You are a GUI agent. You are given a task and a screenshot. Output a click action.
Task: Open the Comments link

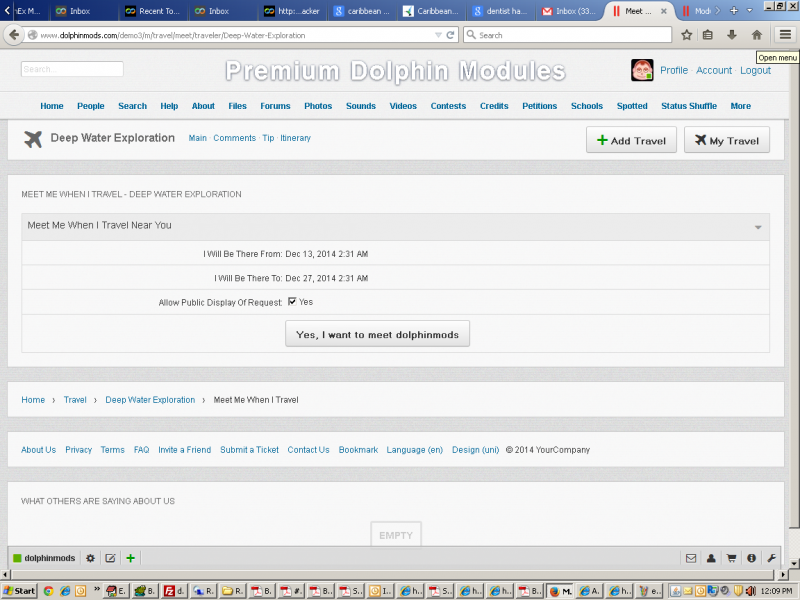[234, 138]
